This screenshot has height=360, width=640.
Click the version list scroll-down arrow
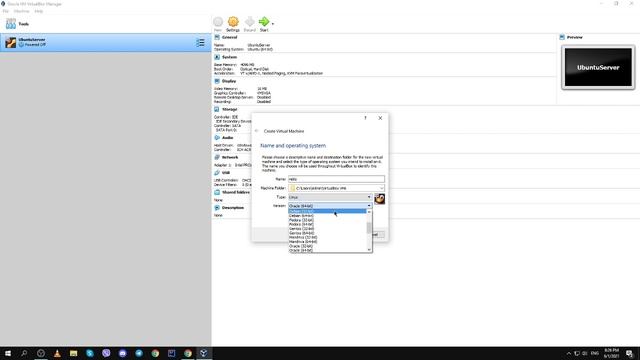369,249
